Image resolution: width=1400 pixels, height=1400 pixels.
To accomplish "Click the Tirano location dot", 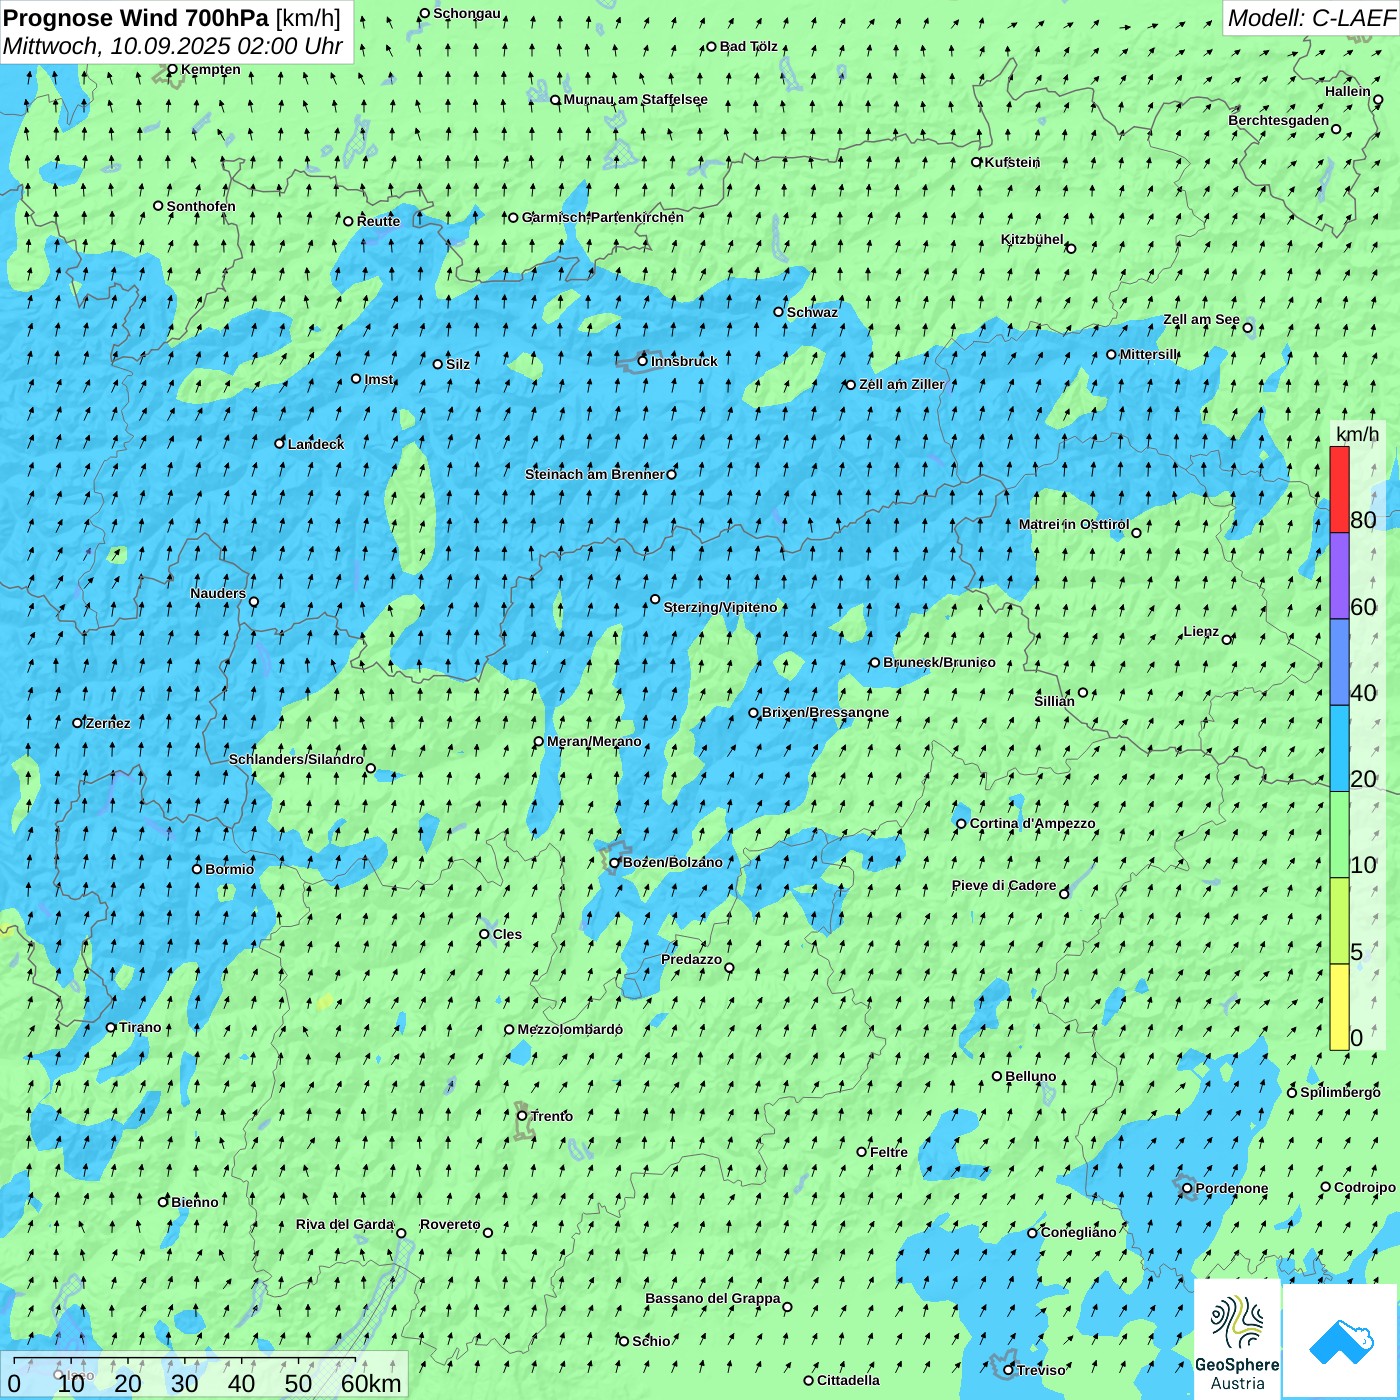I will (111, 1027).
